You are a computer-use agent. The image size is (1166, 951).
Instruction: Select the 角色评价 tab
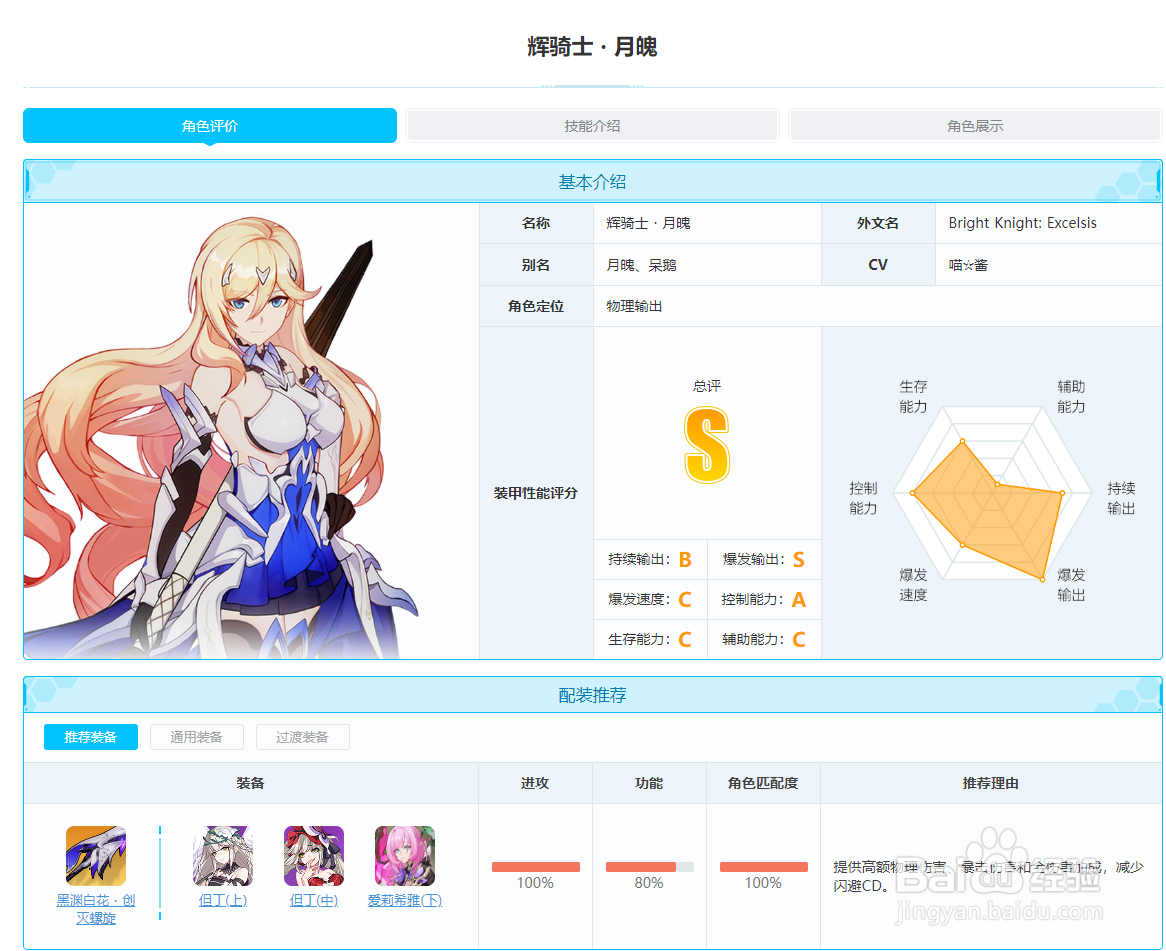[209, 125]
